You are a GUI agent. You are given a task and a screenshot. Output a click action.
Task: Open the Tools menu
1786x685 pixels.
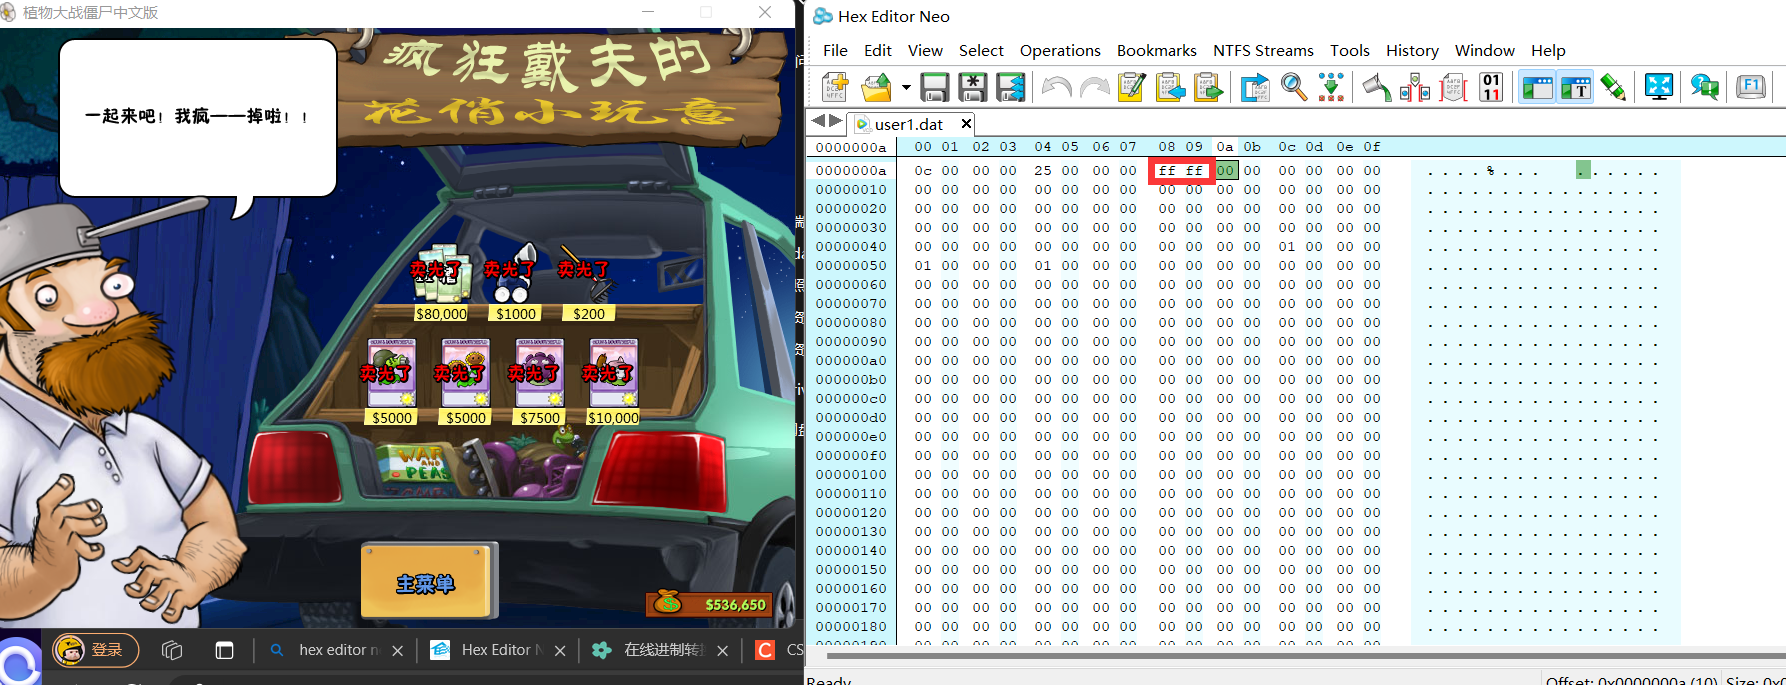coord(1349,50)
